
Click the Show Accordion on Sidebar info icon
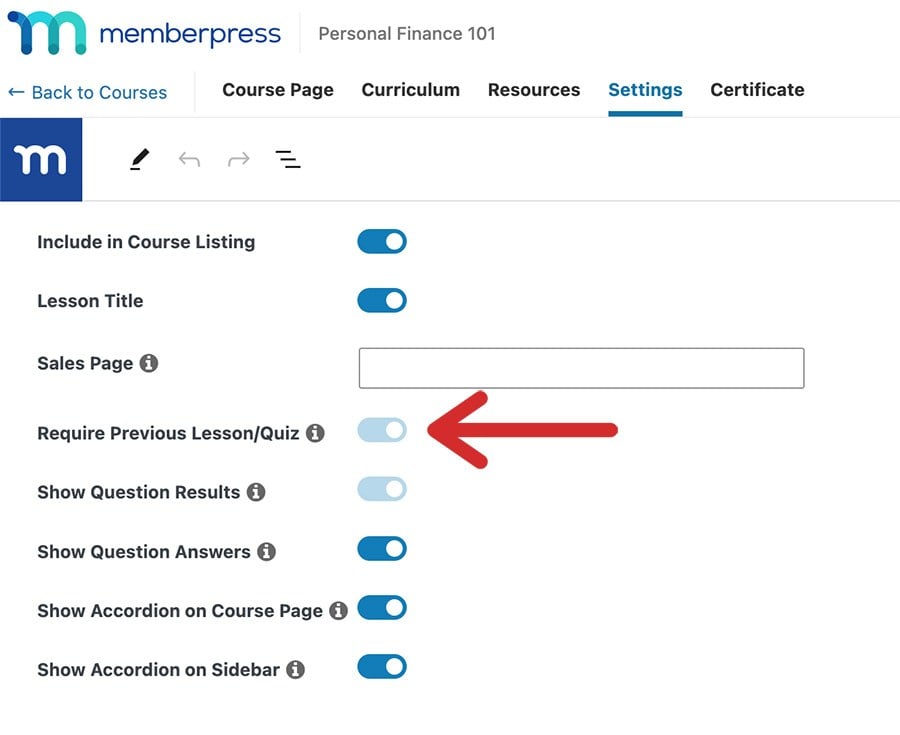[x=296, y=669]
